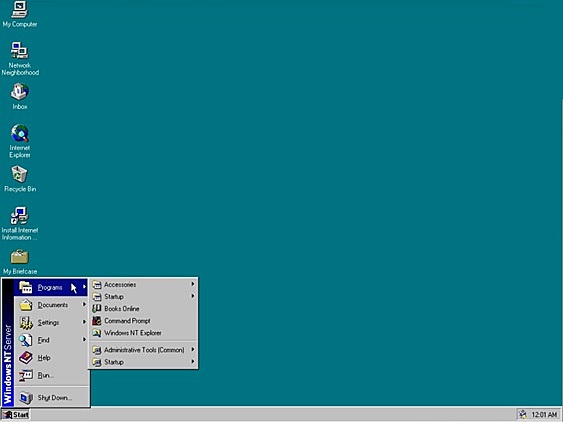Click the Shut Down monitor icon
563x422 pixels.
26,398
